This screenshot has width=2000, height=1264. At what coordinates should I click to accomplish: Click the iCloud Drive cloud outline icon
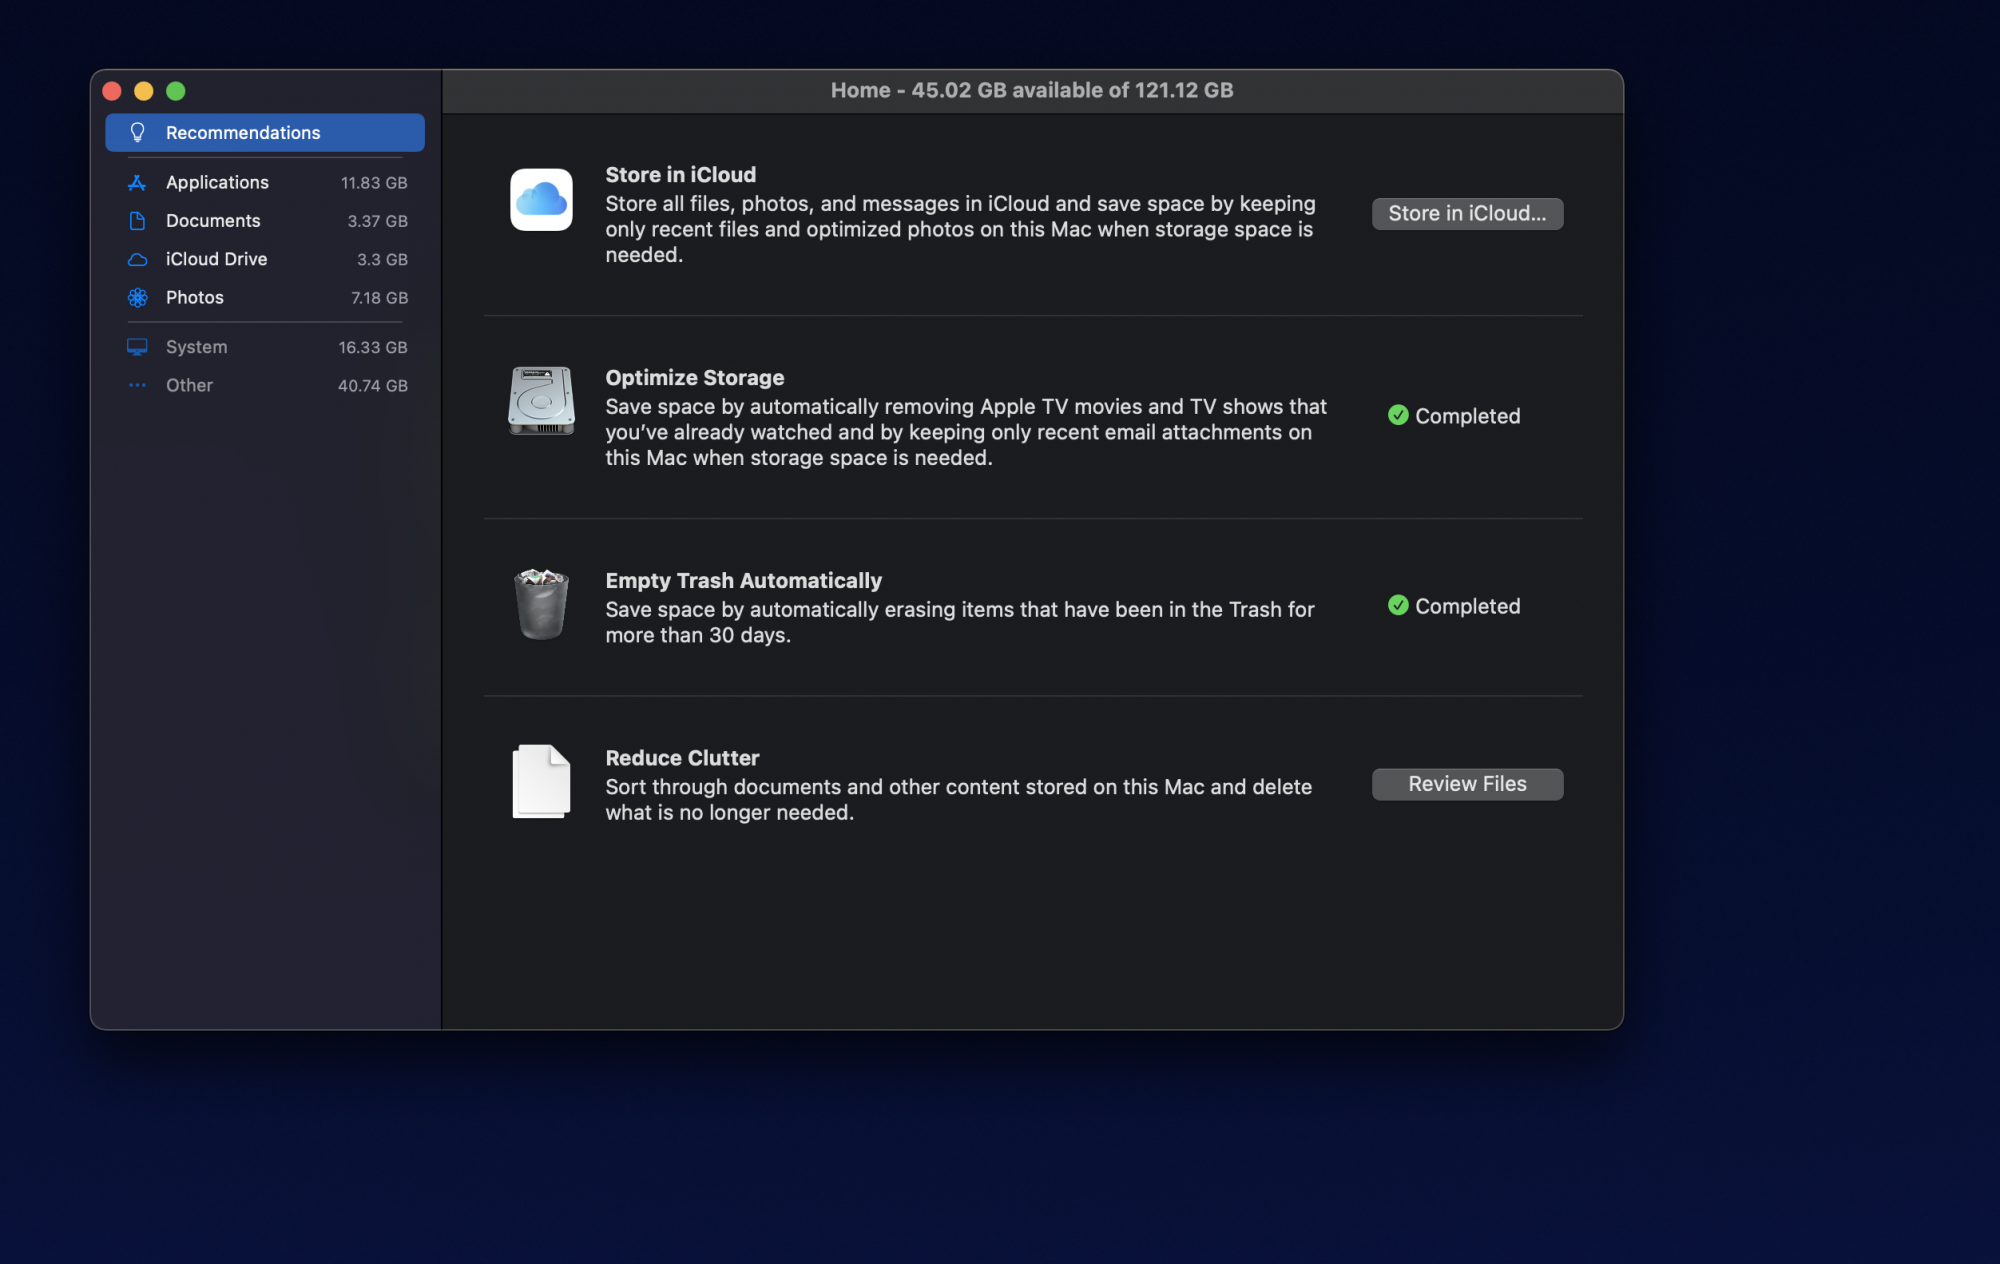click(x=138, y=260)
